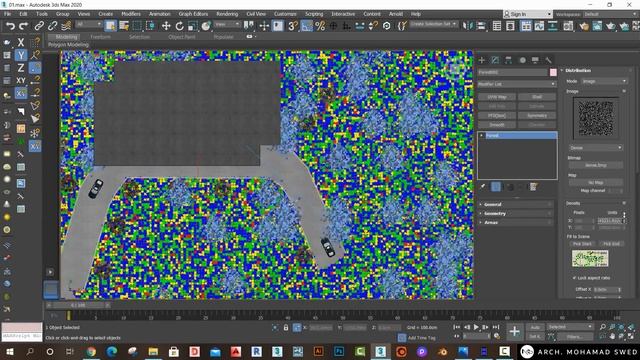The image size is (640, 360).
Task: Toggle the Selection Lock icon
Action: 286,327
